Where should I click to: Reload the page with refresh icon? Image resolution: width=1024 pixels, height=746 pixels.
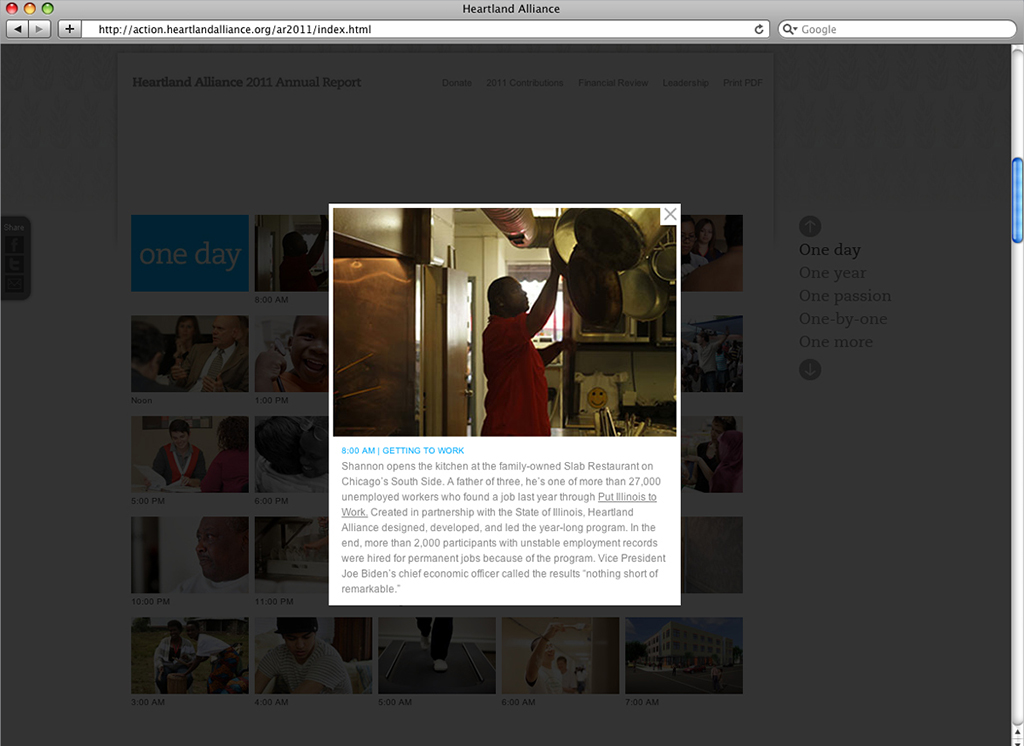pos(759,29)
